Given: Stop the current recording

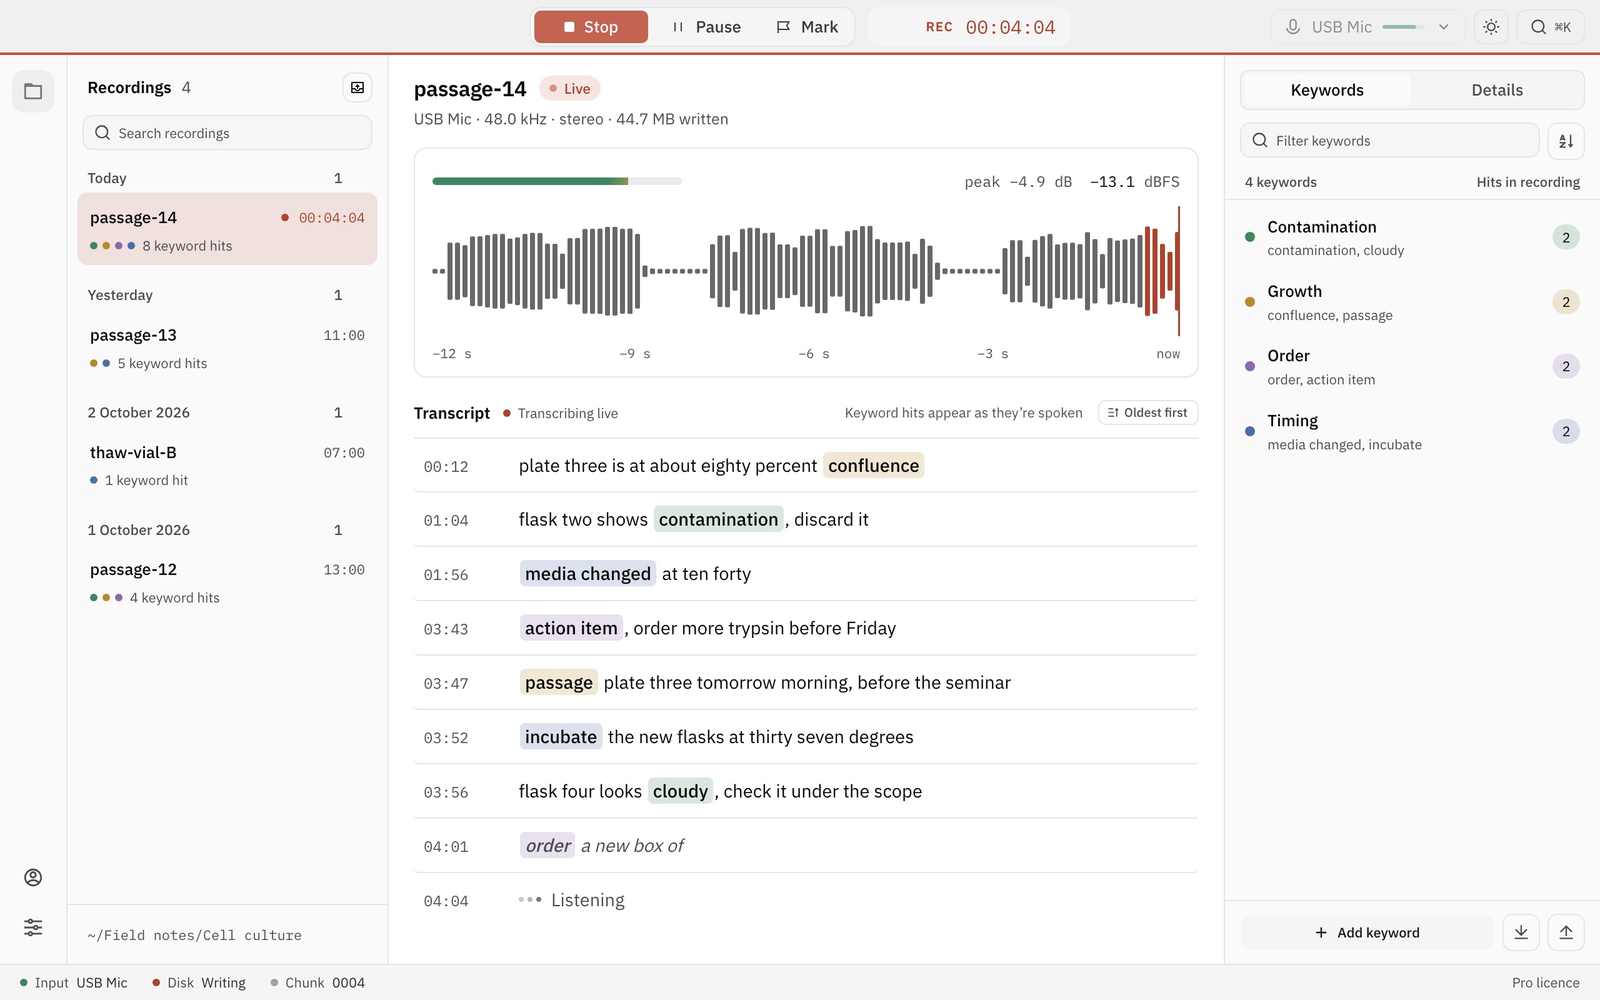Looking at the screenshot, I should point(591,27).
